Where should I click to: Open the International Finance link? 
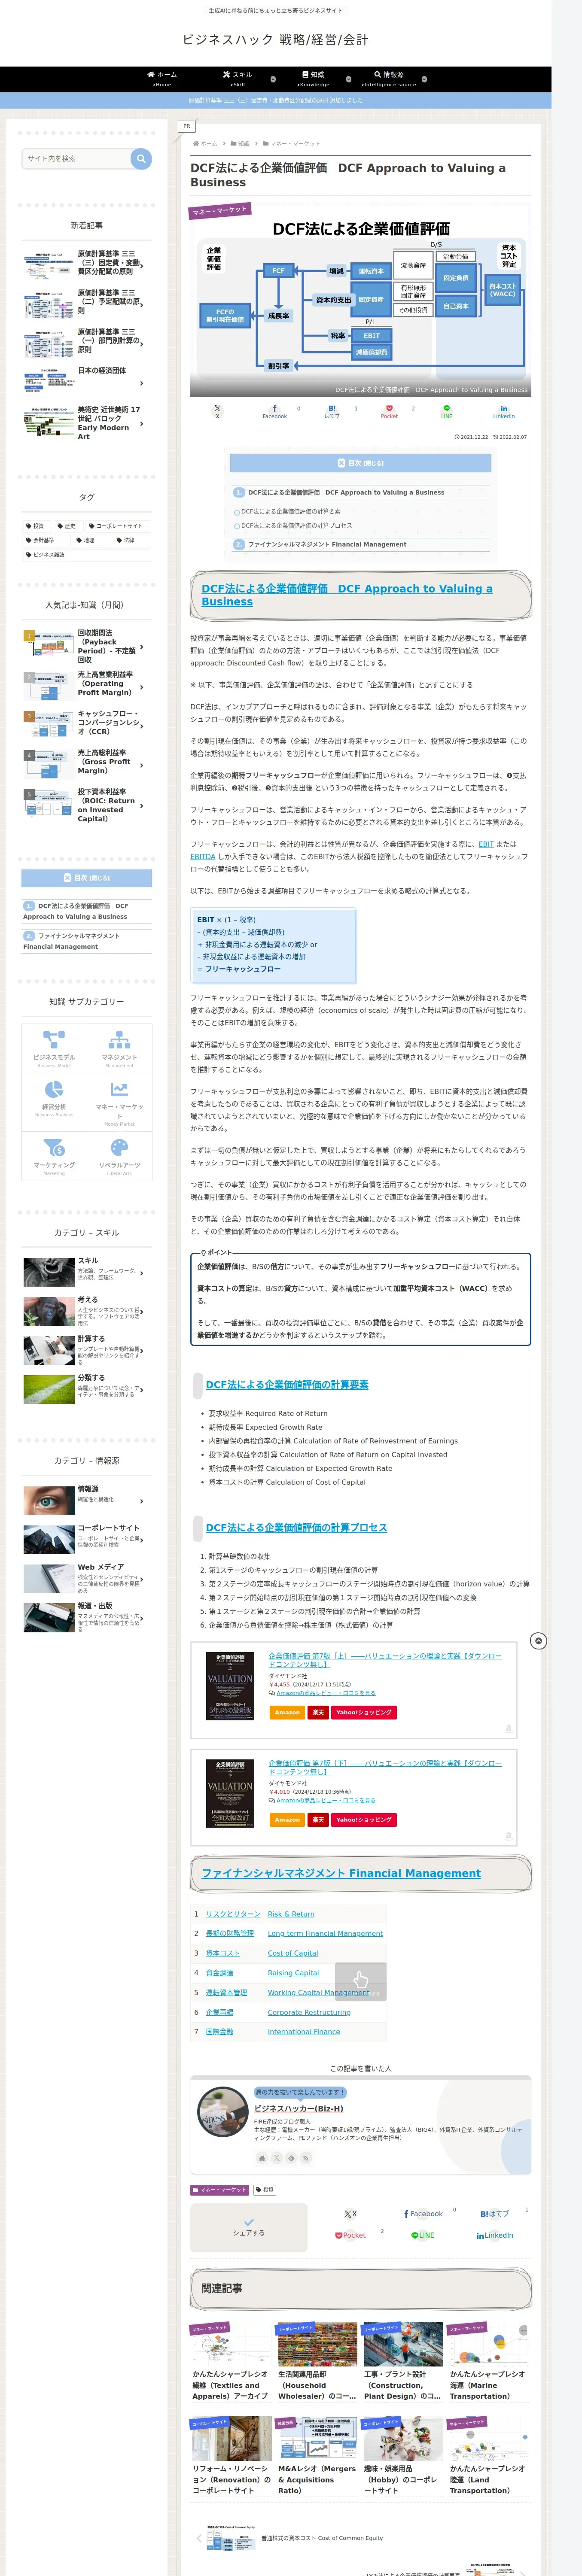click(304, 2031)
